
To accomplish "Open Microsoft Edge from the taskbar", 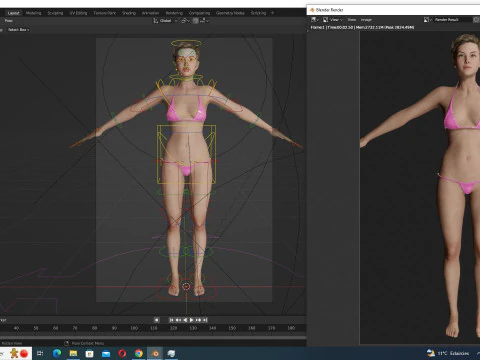I will (x=57, y=353).
